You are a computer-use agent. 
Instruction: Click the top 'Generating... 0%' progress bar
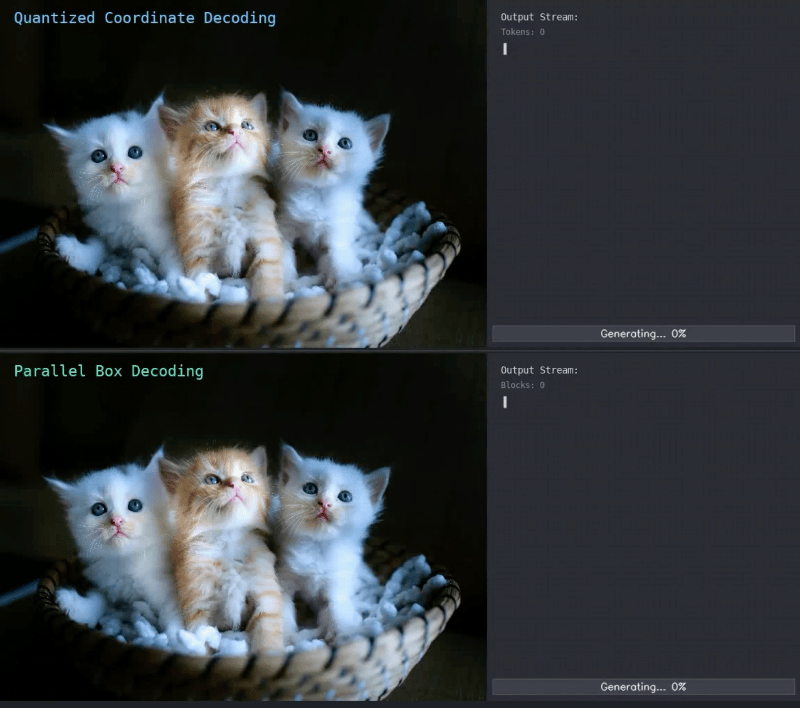(x=643, y=334)
